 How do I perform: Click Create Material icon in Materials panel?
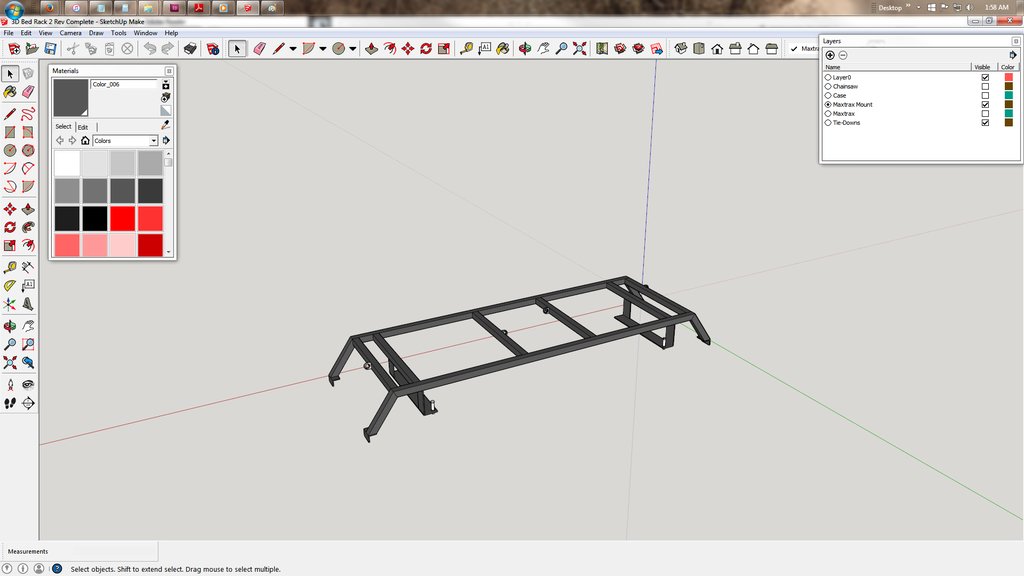pos(166,97)
